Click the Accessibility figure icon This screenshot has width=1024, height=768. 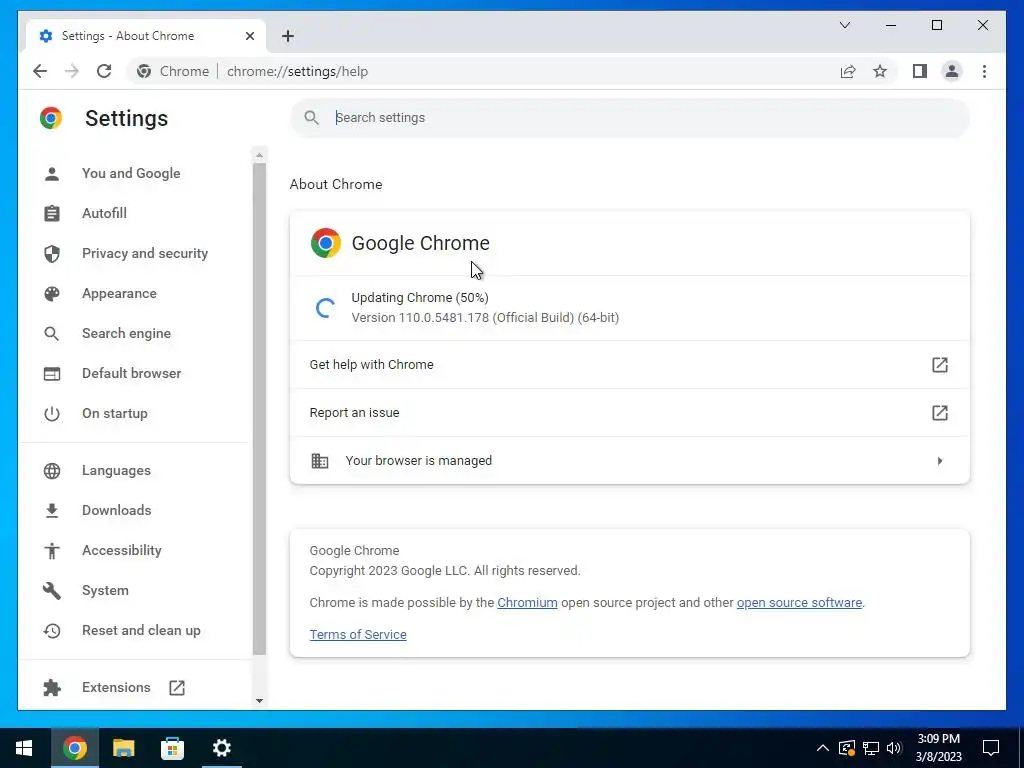point(52,551)
